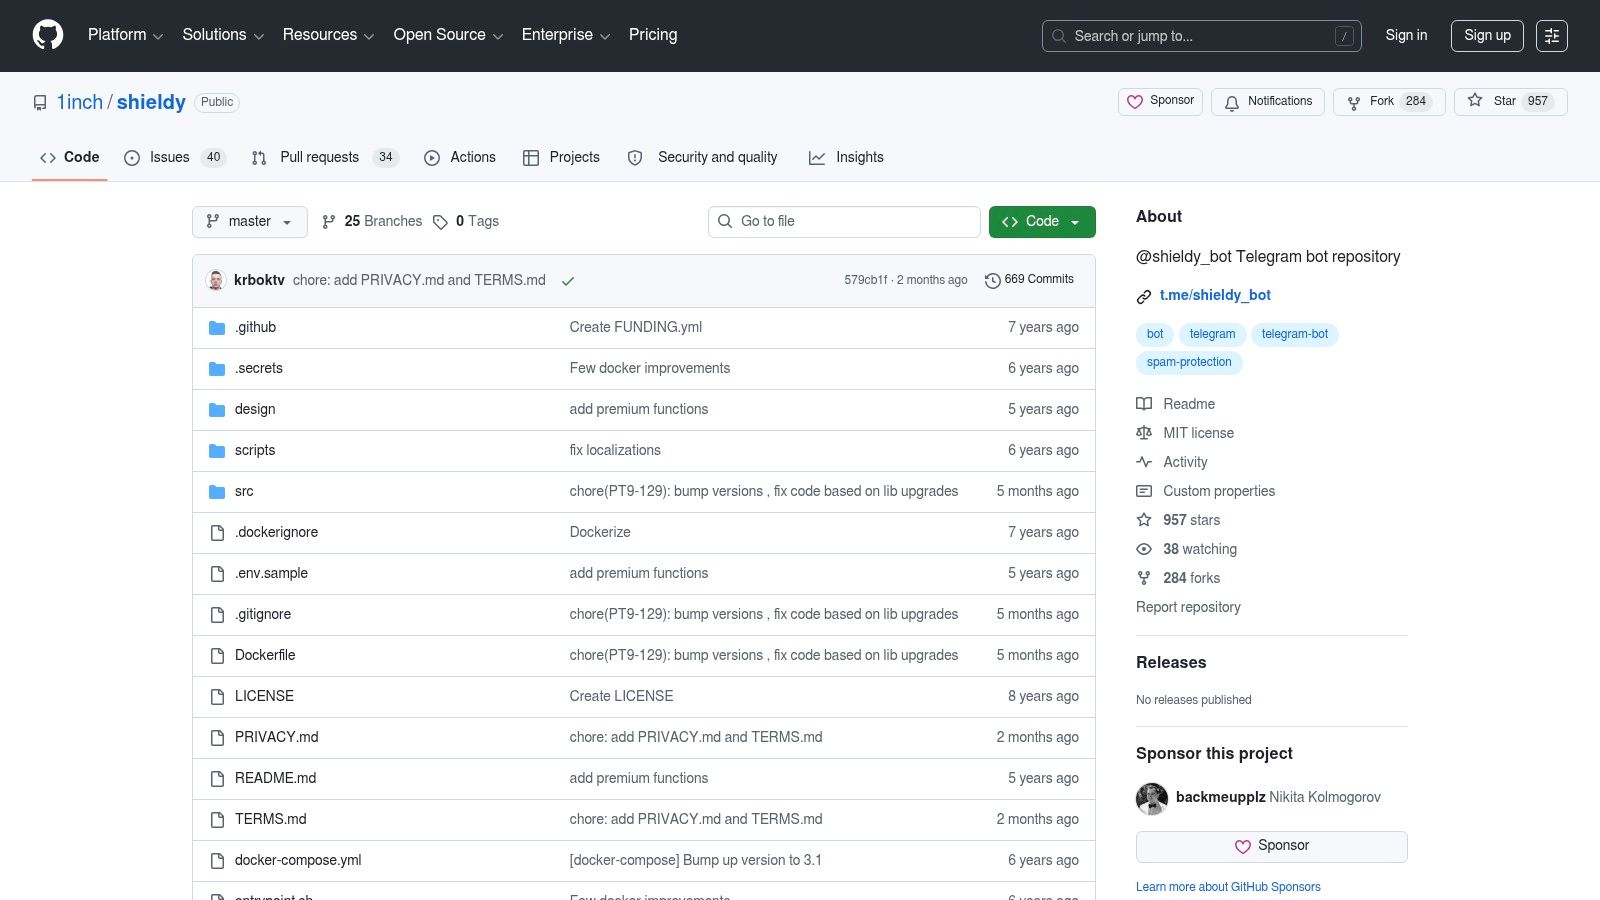Click backmeupplz avatar thumbnail
Viewport: 1600px width, 900px height.
pyautogui.click(x=1152, y=798)
